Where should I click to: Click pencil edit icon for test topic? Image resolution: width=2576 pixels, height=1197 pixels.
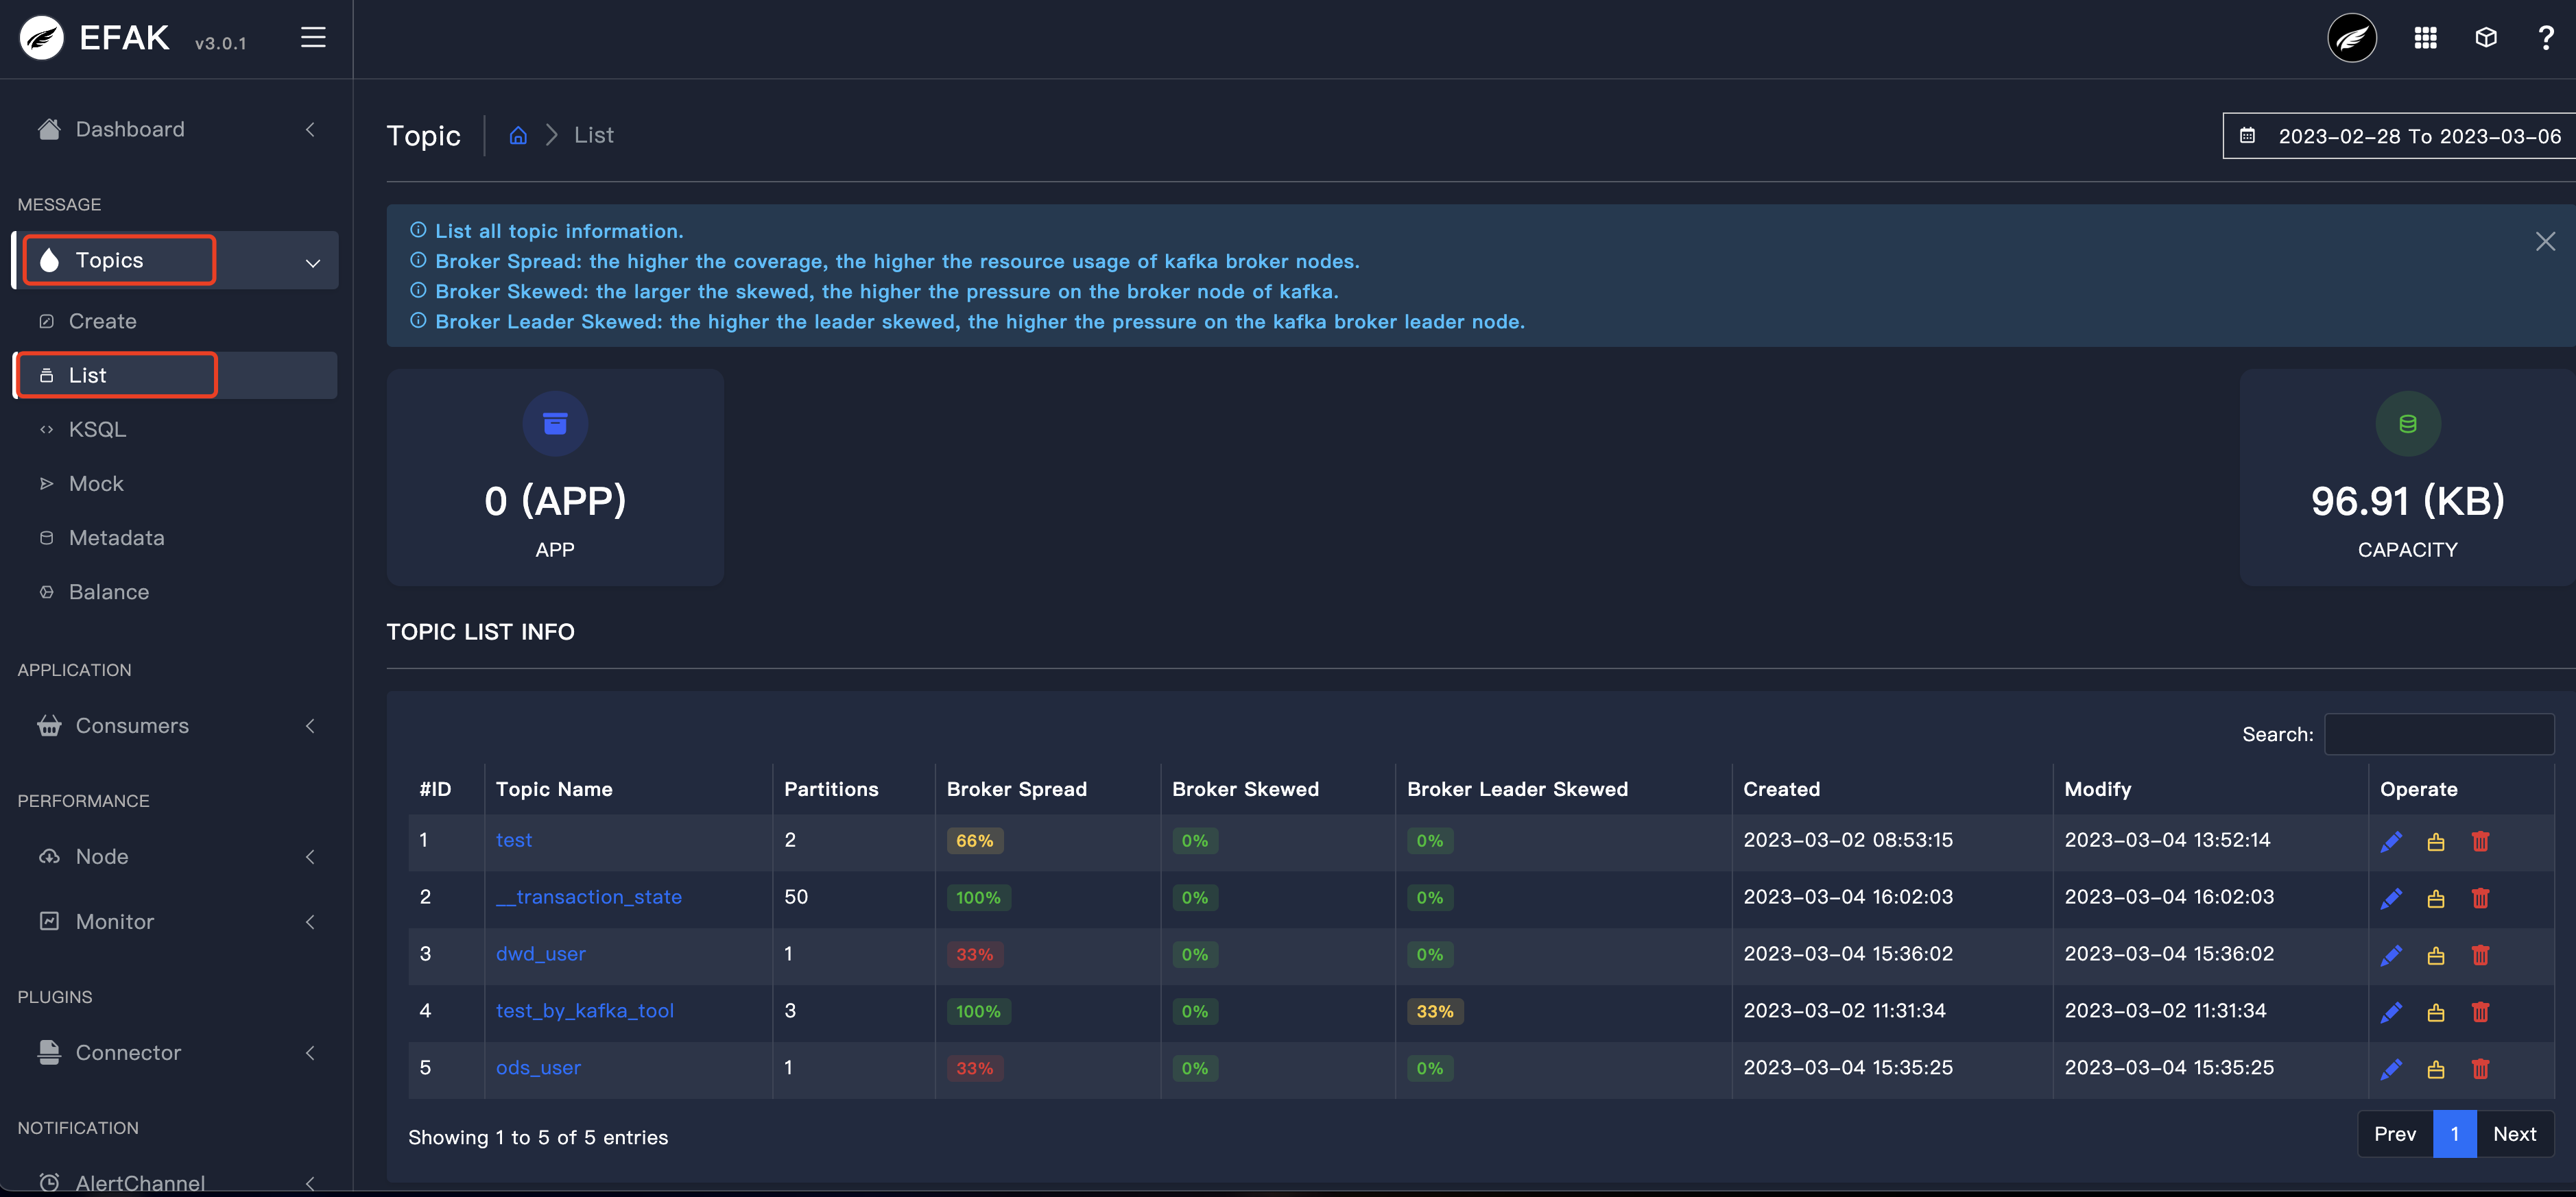(2391, 842)
